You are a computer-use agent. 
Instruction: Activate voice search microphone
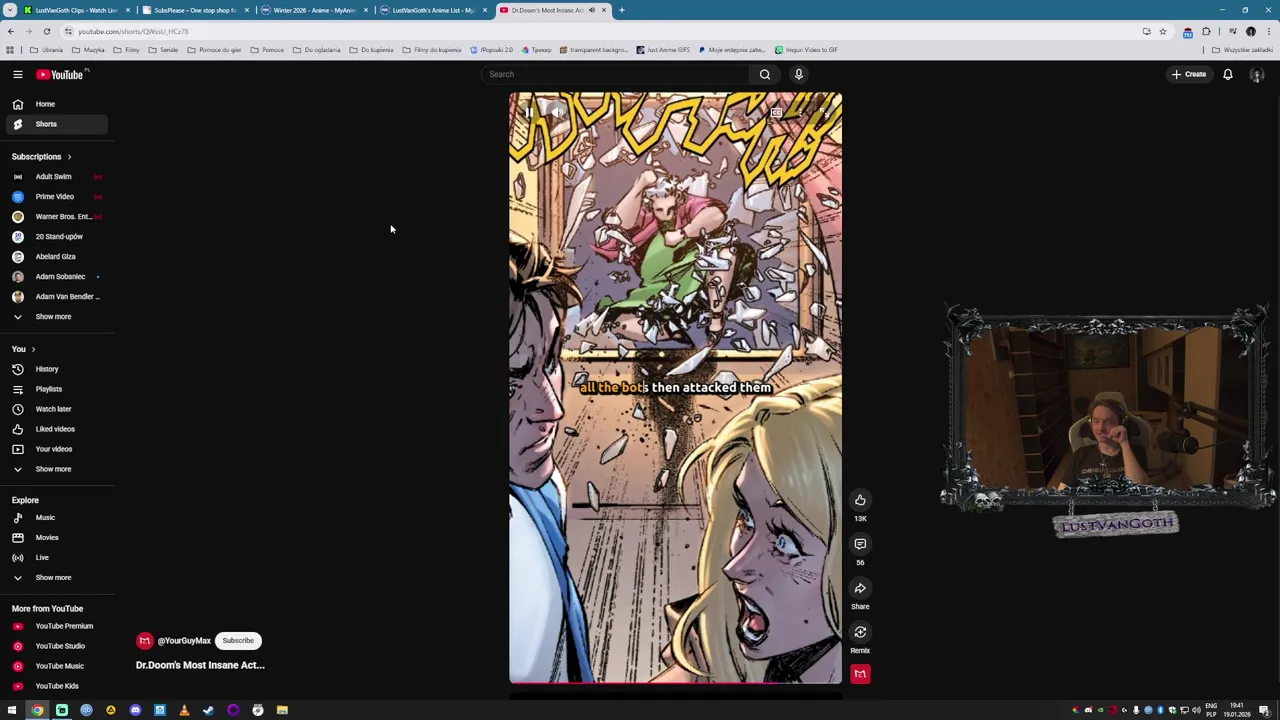pos(798,74)
